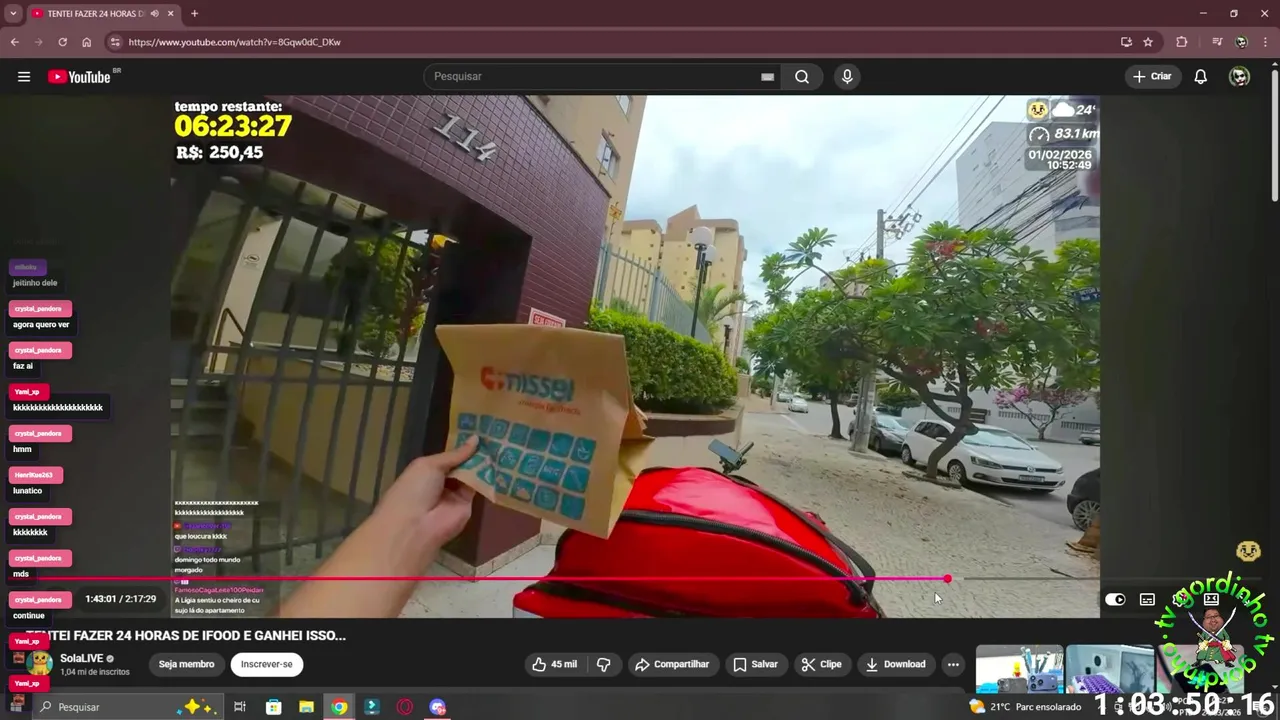Open browser home page button
Image resolution: width=1280 pixels, height=720 pixels.
tap(87, 42)
